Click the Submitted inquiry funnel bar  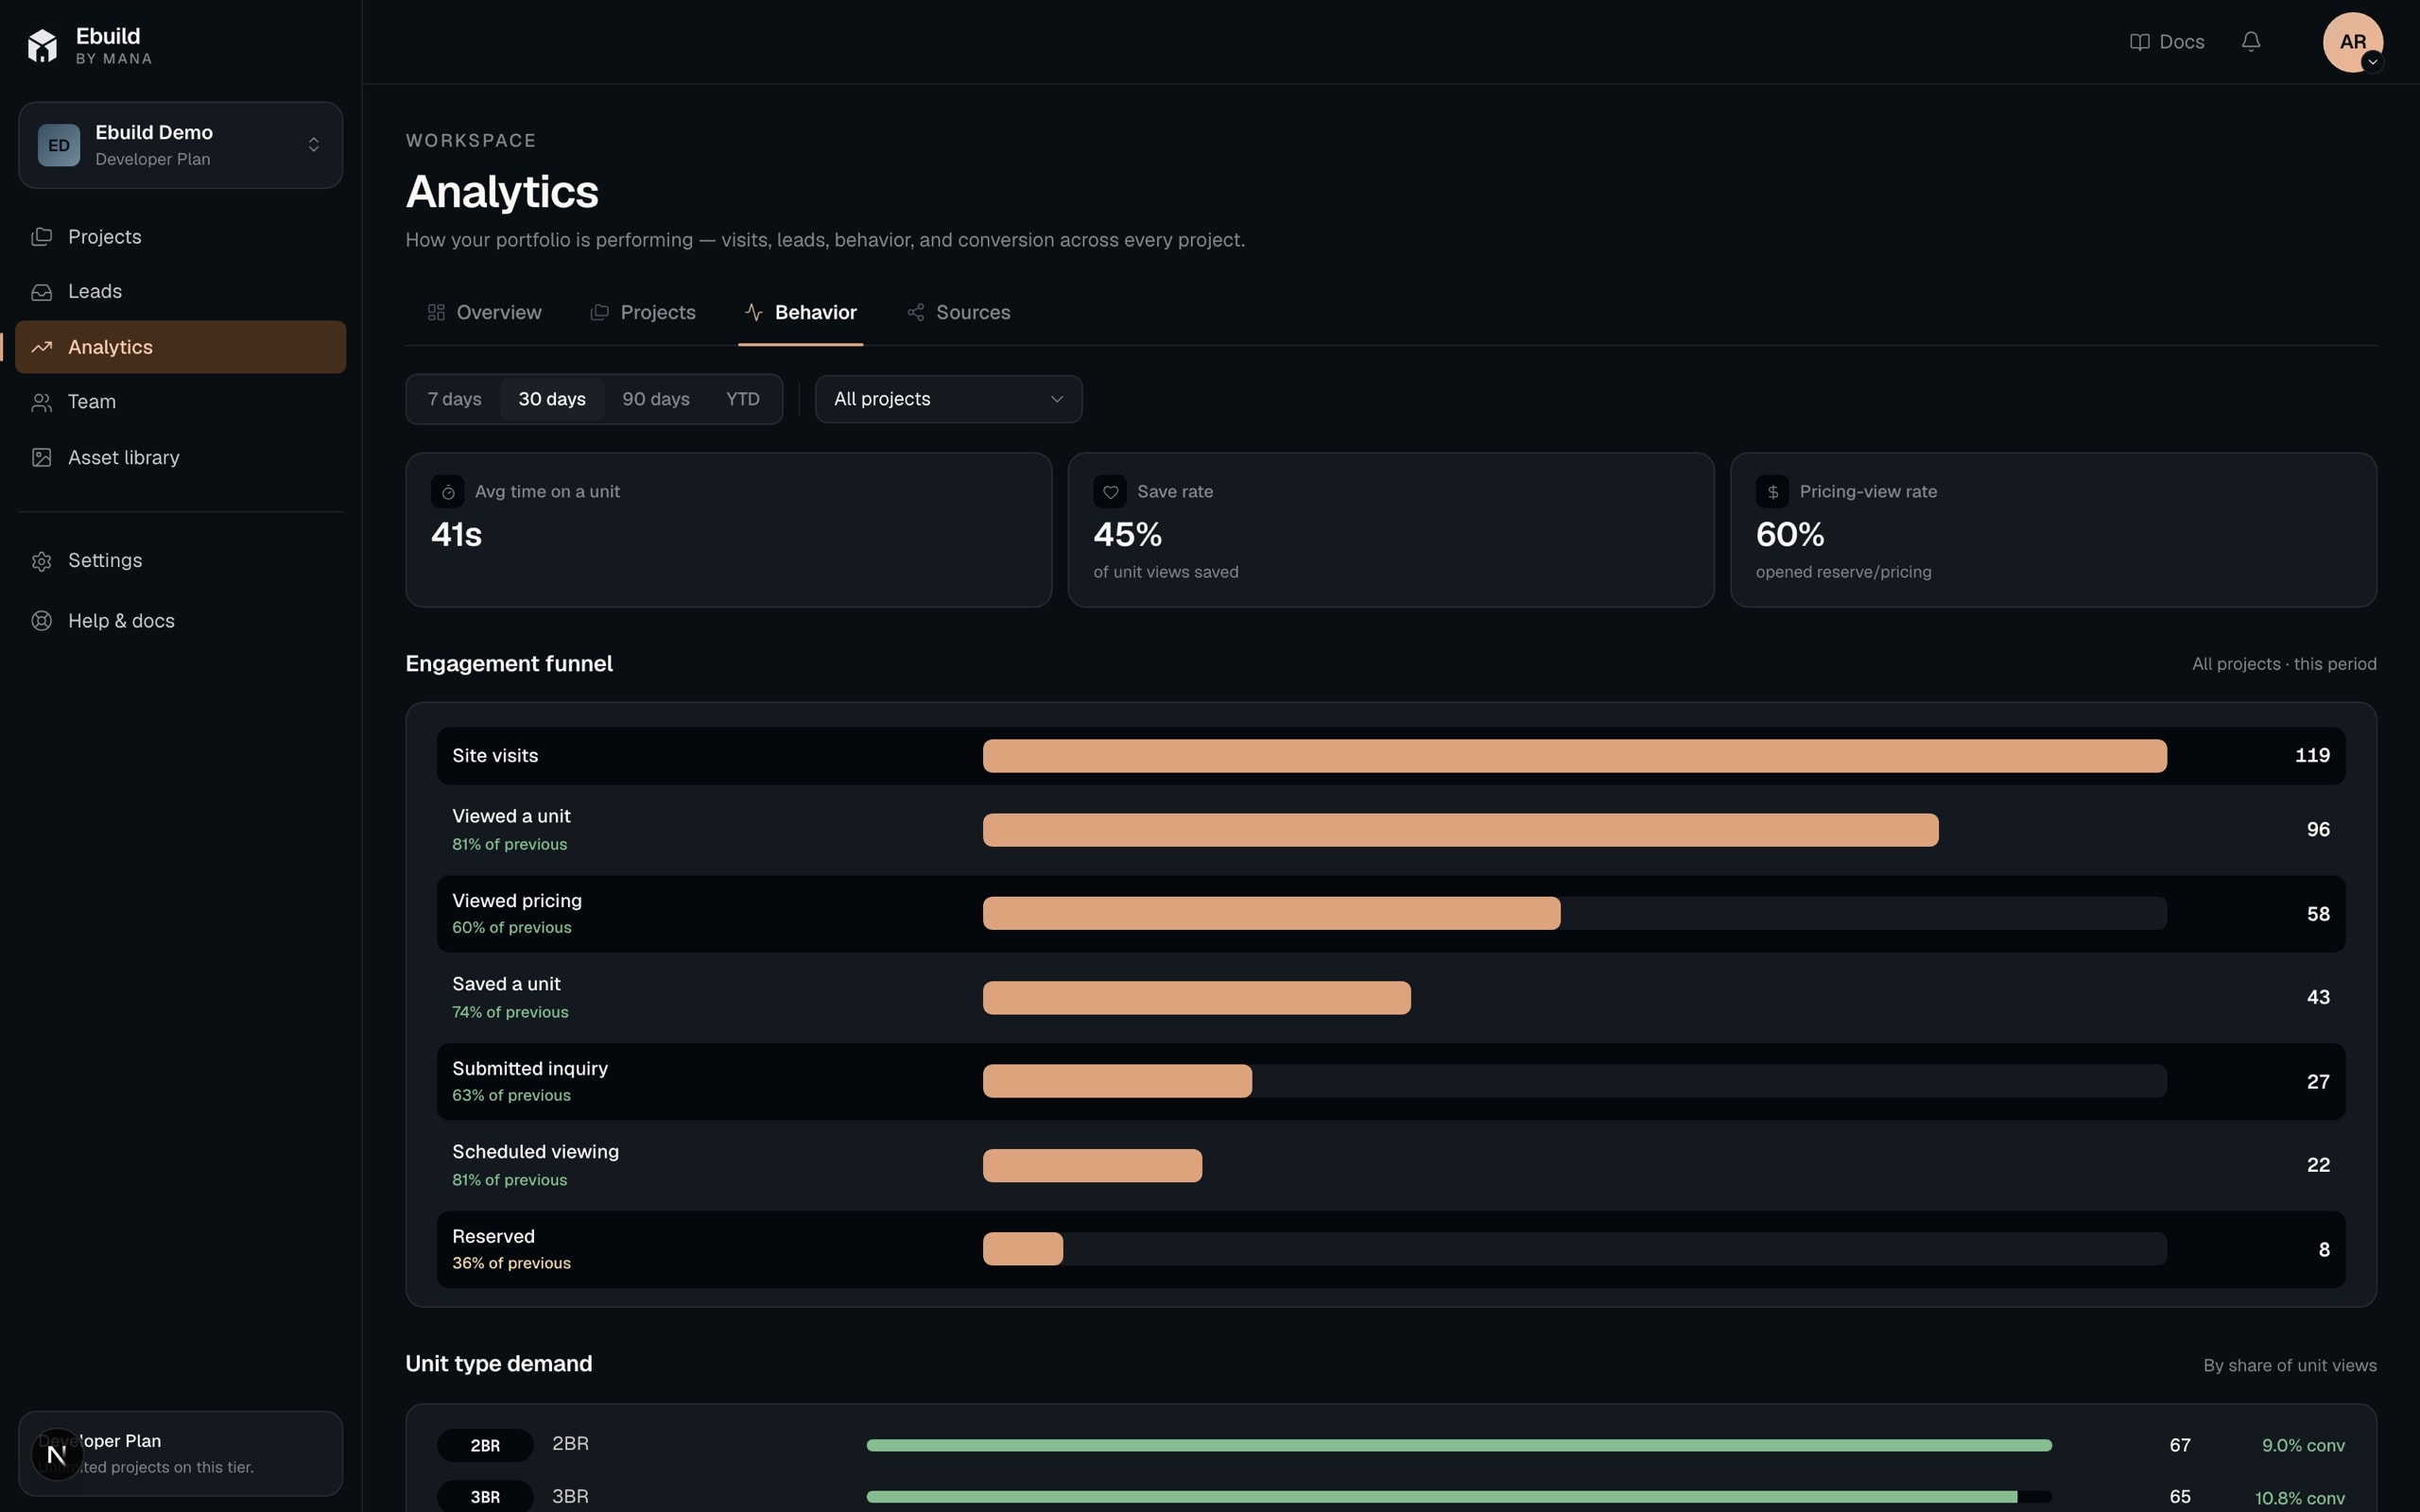coord(1117,1082)
